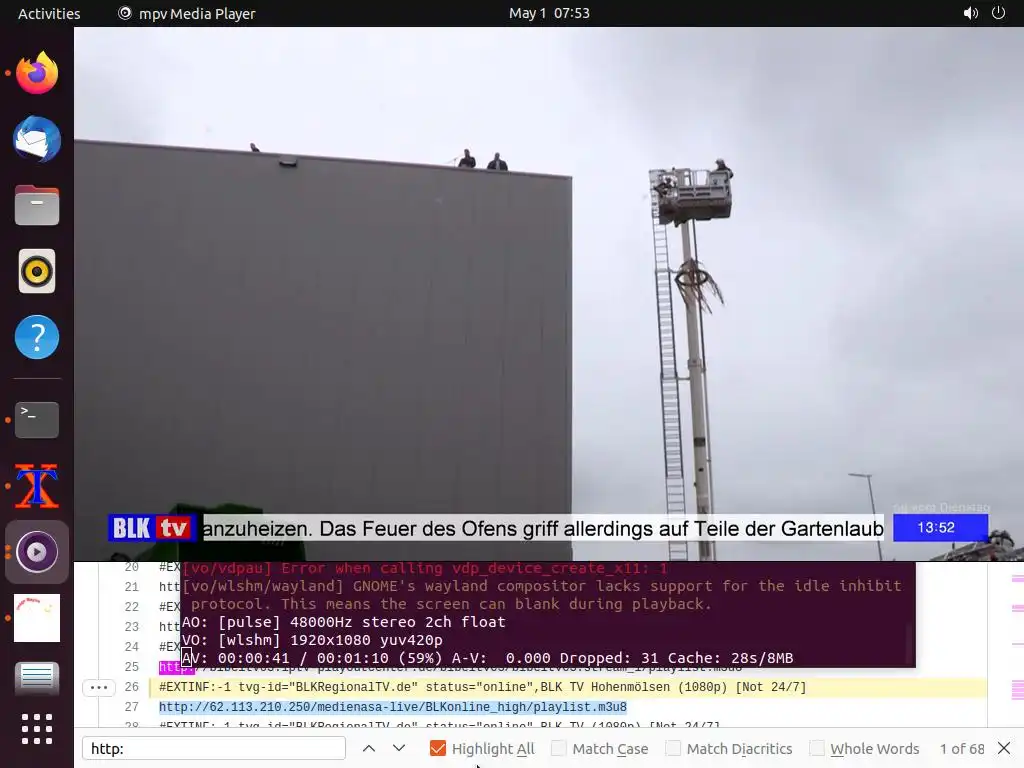Image resolution: width=1024 pixels, height=768 pixels.
Task: Open the Files manager in dock
Action: tap(37, 205)
